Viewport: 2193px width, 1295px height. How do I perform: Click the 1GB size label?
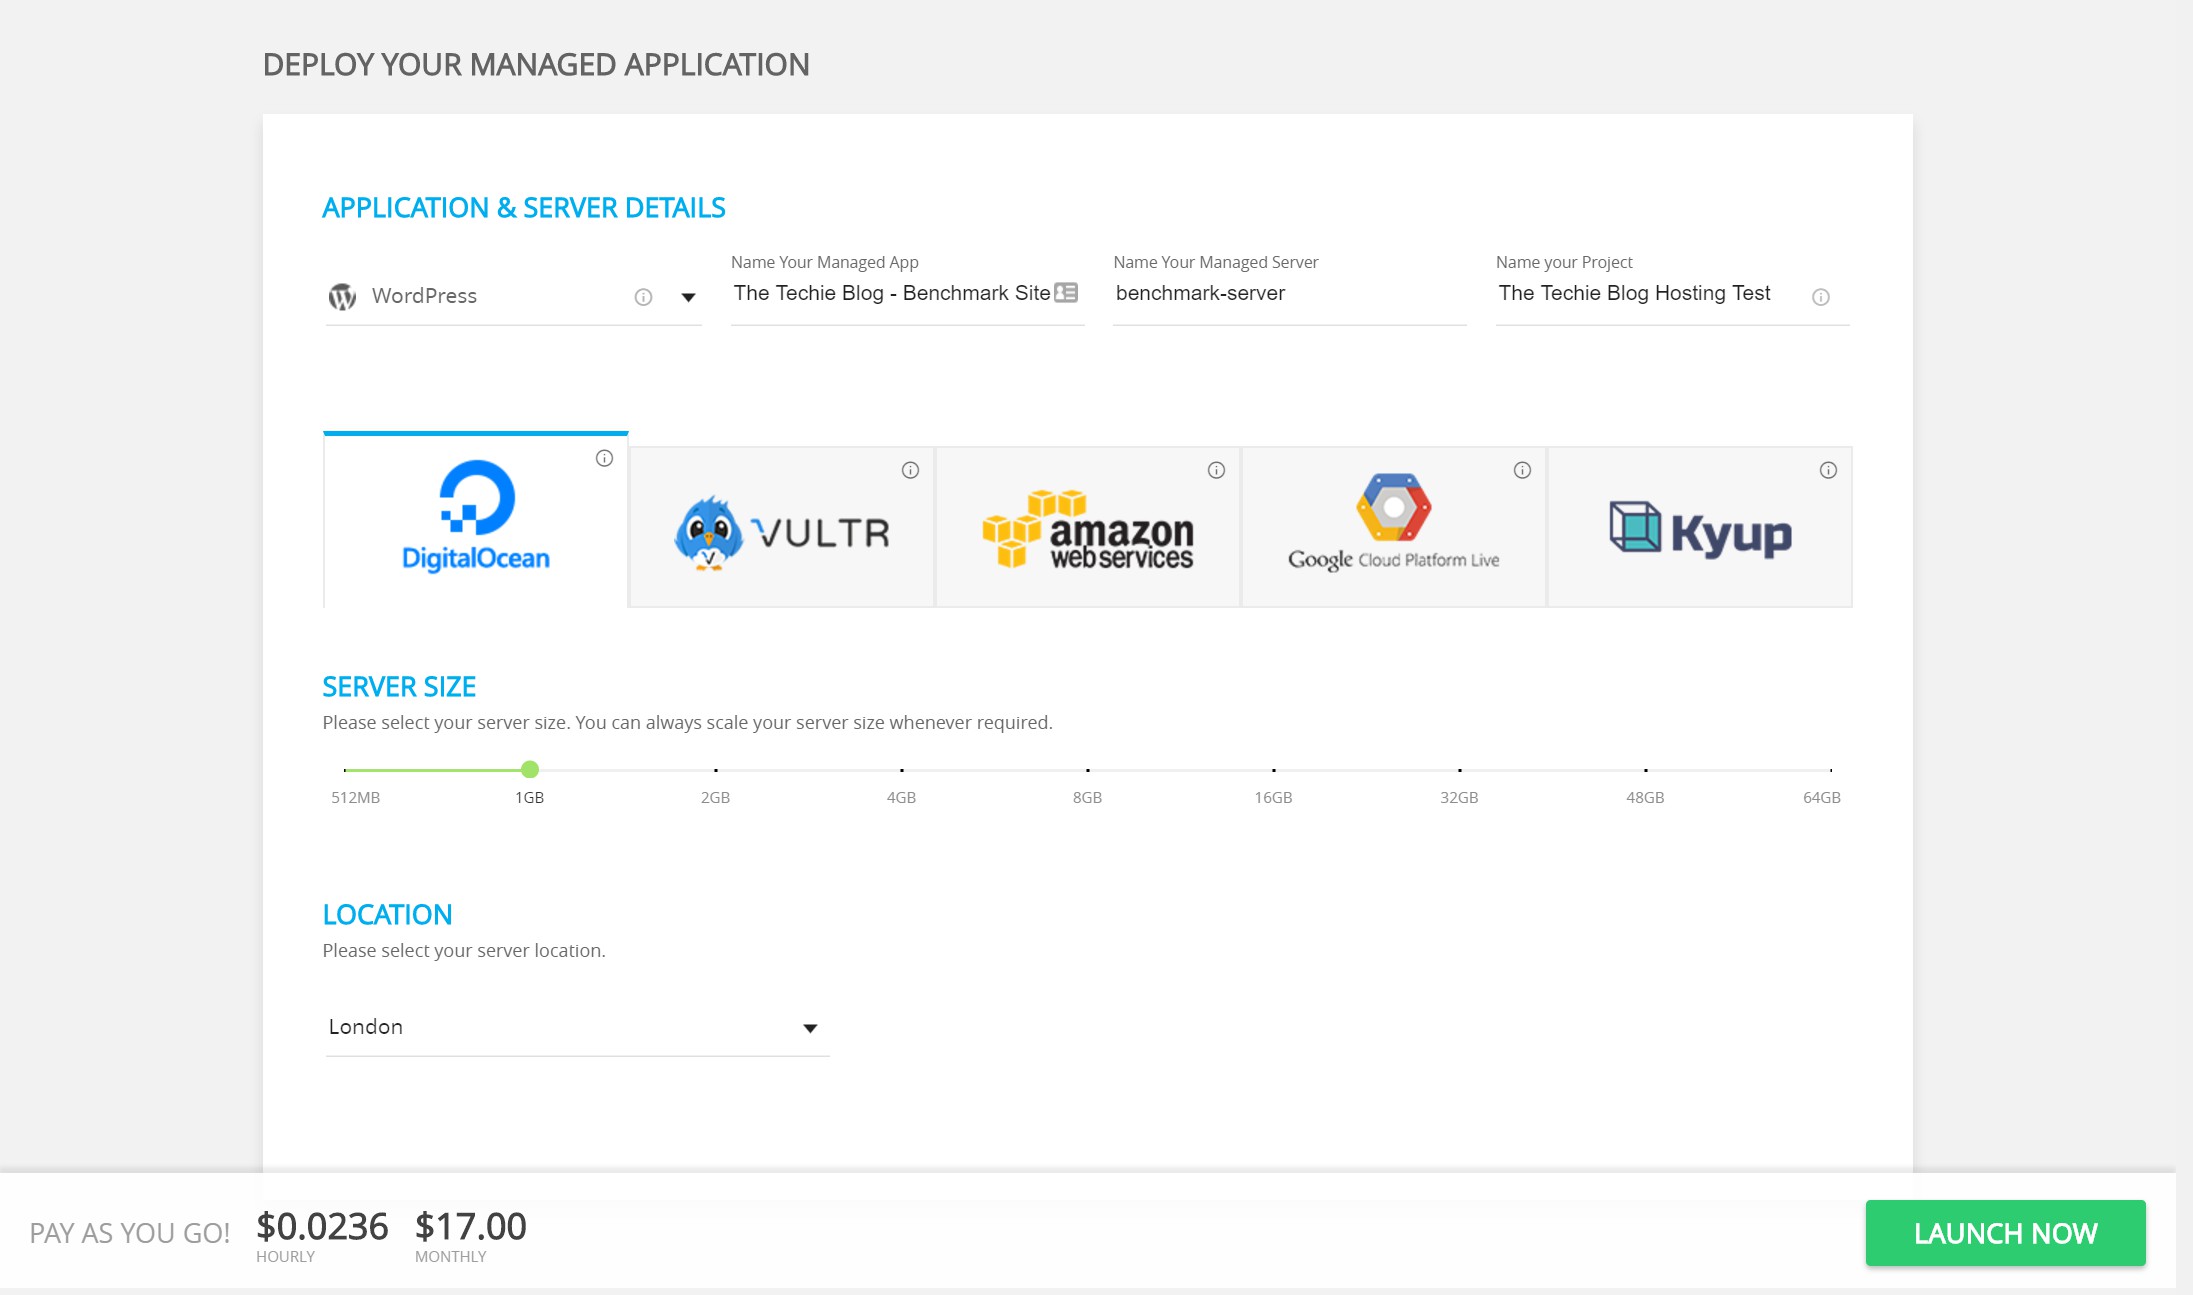point(530,798)
